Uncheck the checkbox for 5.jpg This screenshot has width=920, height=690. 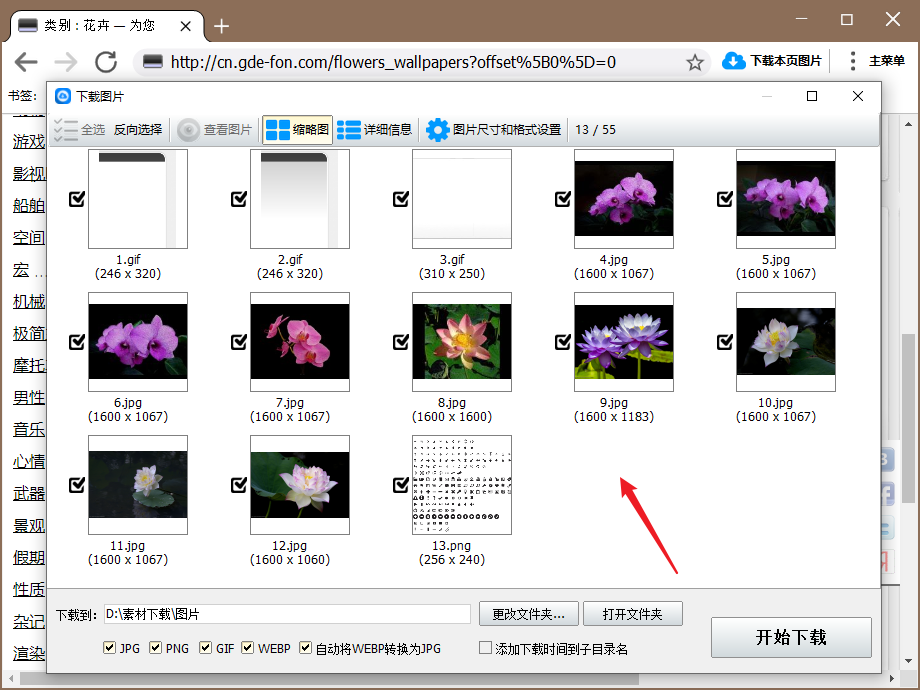[725, 199]
